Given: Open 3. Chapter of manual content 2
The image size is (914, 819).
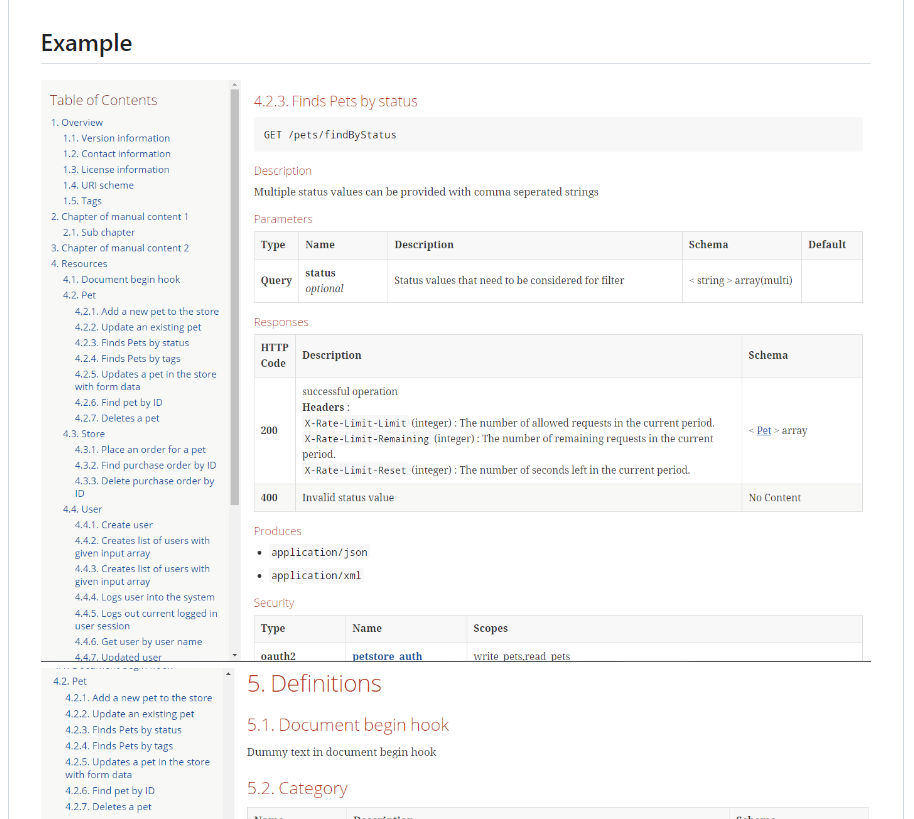Looking at the screenshot, I should [x=119, y=248].
